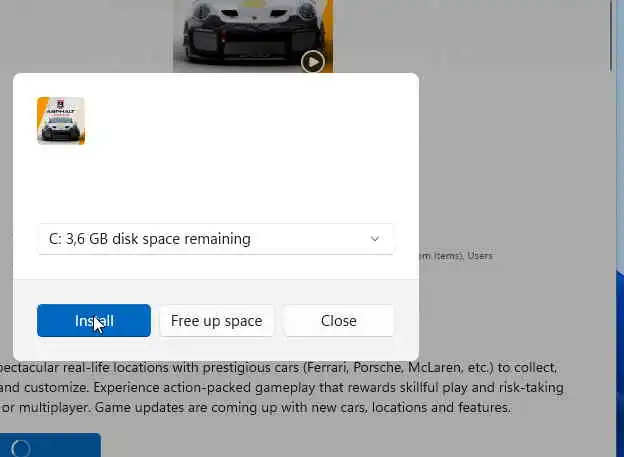Click the Asphalt game icon in the dialog
Screen dimensions: 624x457
(61, 121)
